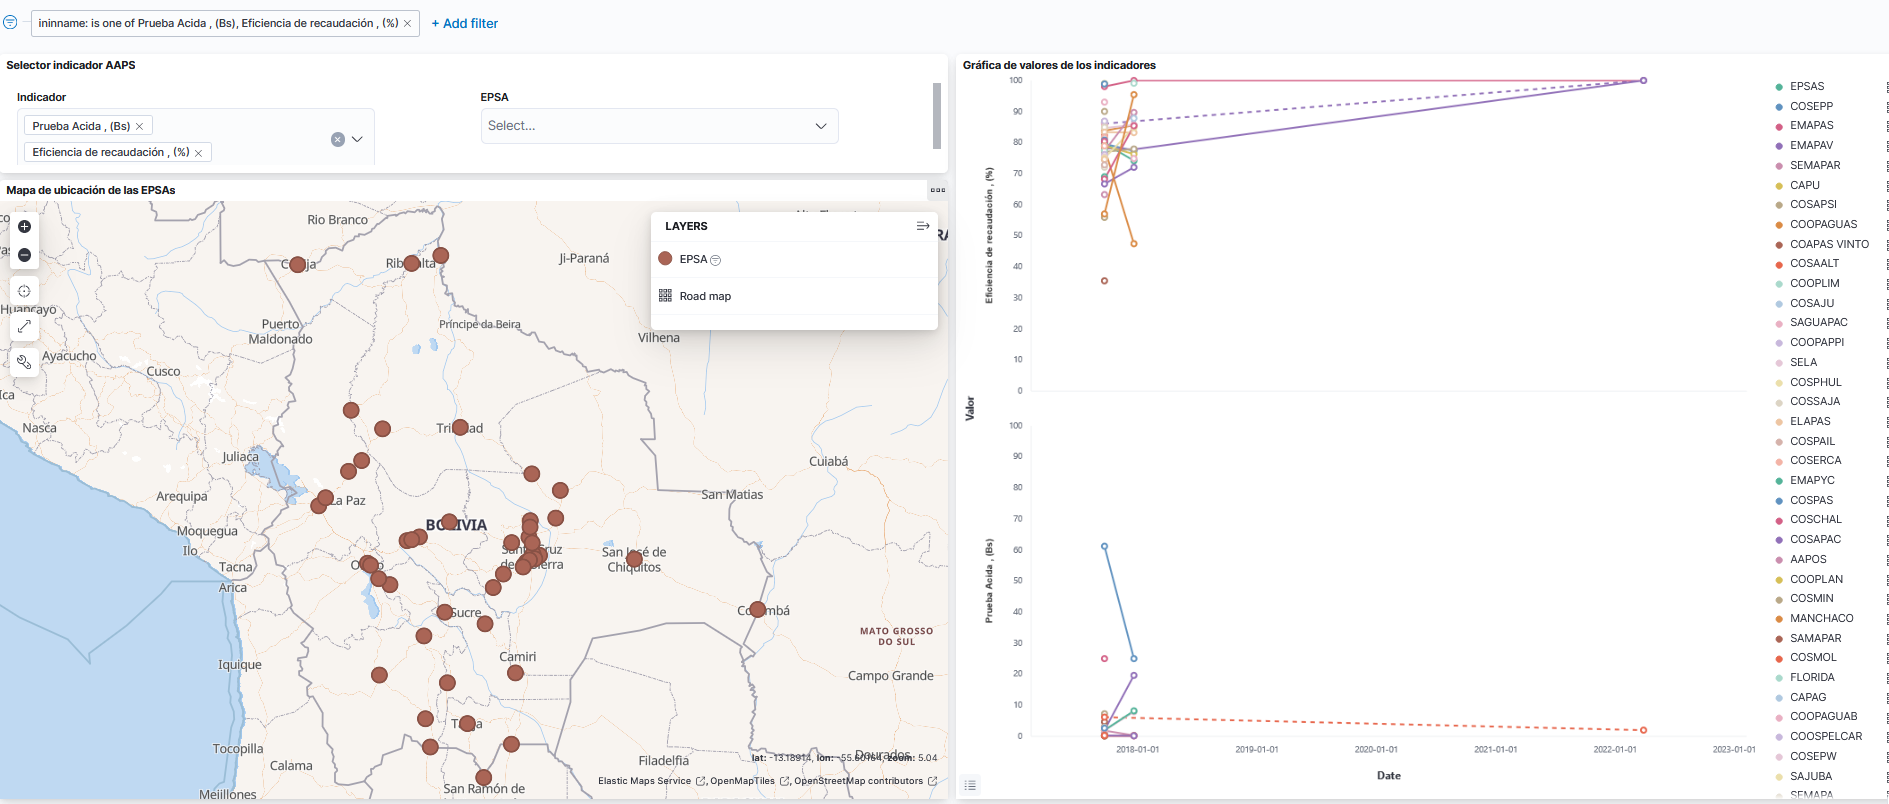Remove the Prueba Acida indicator tag
Viewport: 1889px width, 804px height.
(x=140, y=126)
